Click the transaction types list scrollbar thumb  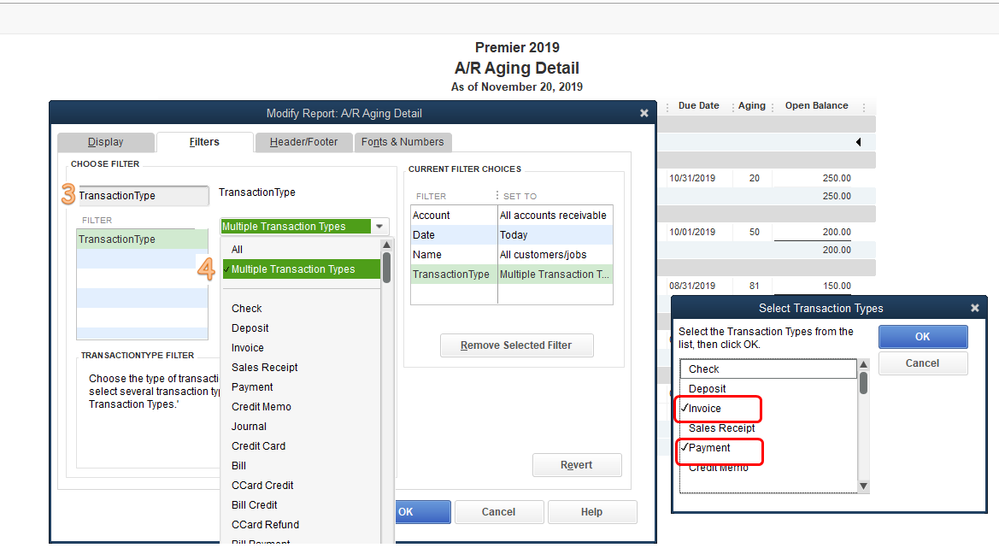pos(864,383)
